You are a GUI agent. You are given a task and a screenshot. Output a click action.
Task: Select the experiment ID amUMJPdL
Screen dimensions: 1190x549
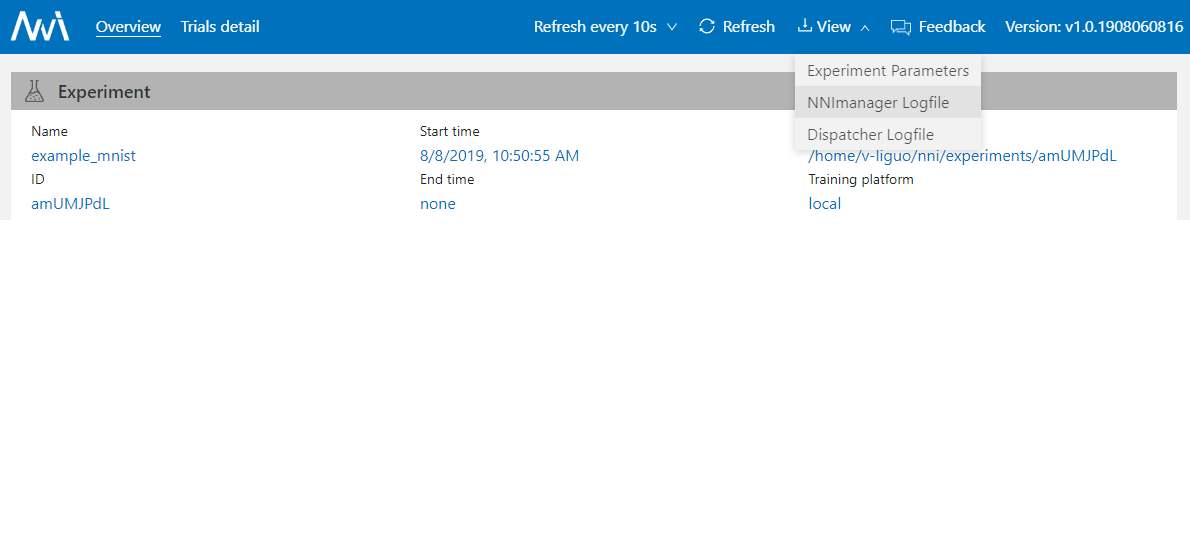70,204
